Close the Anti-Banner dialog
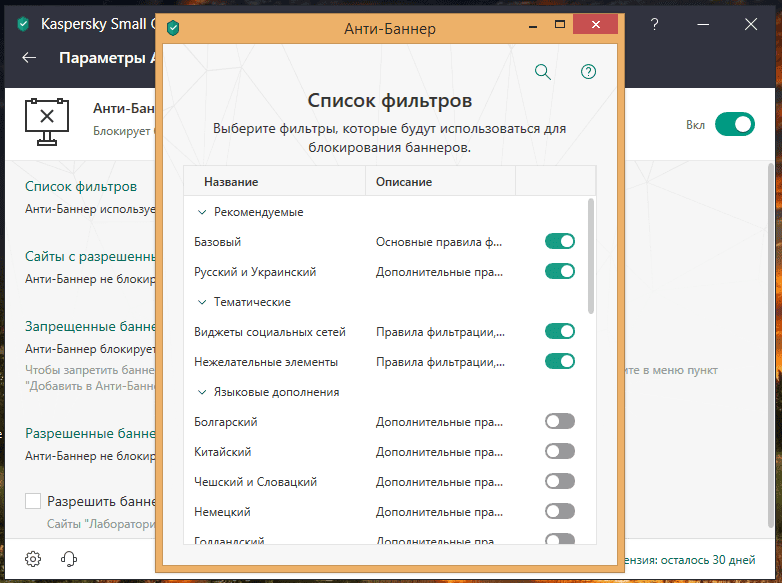The height and width of the screenshot is (583, 782). [595, 24]
